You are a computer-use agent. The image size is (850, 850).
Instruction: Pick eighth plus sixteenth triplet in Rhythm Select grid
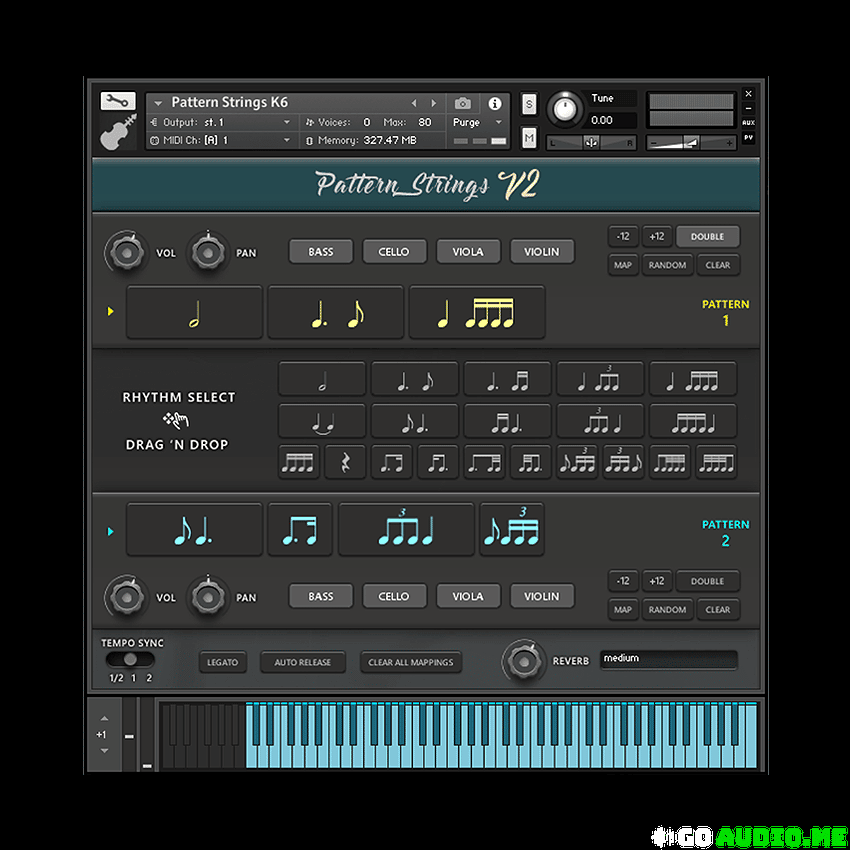point(577,462)
